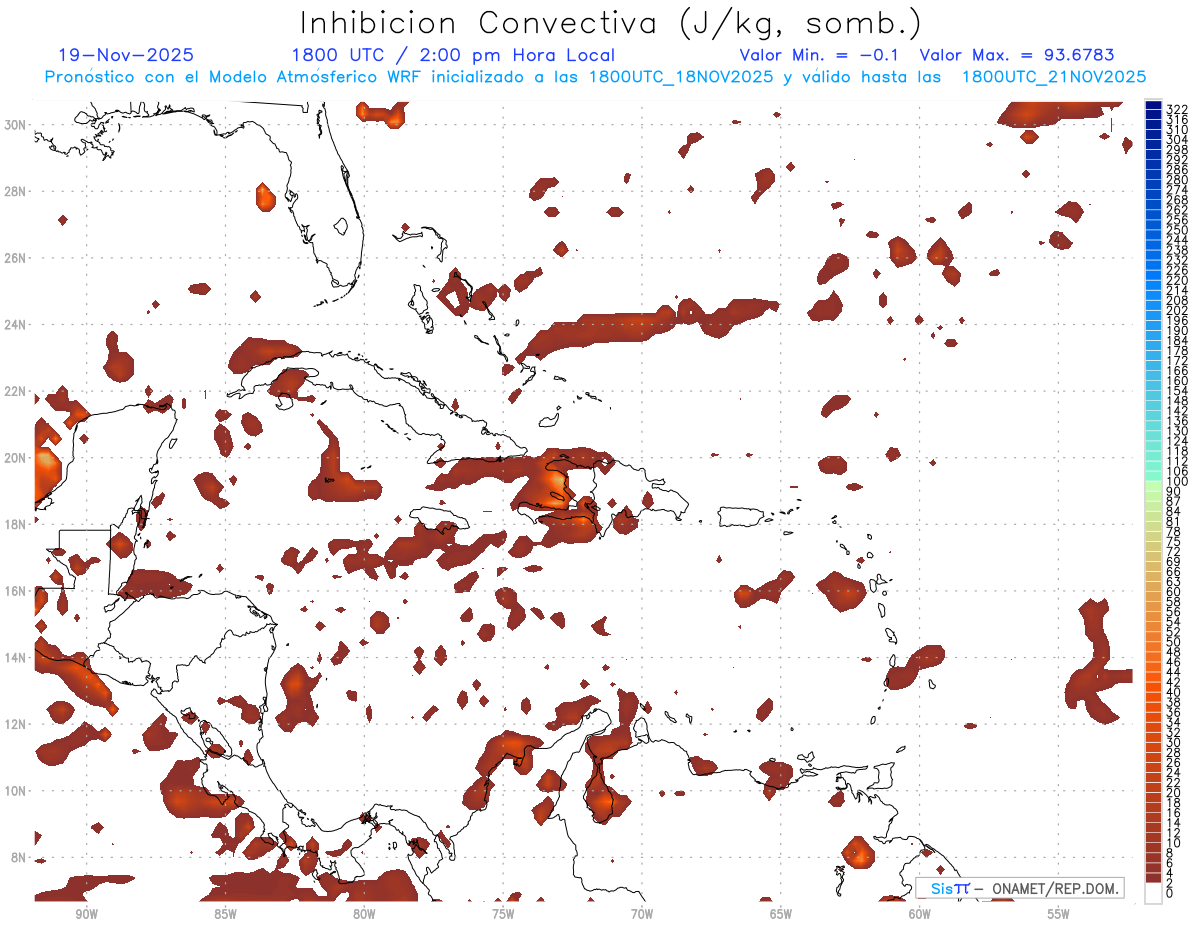Click the '322' value atop the color scale
This screenshot has width=1200, height=927.
pos(1177,109)
